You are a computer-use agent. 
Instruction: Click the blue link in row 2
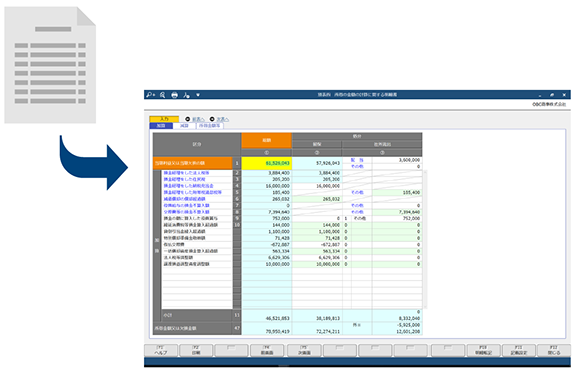(x=186, y=173)
